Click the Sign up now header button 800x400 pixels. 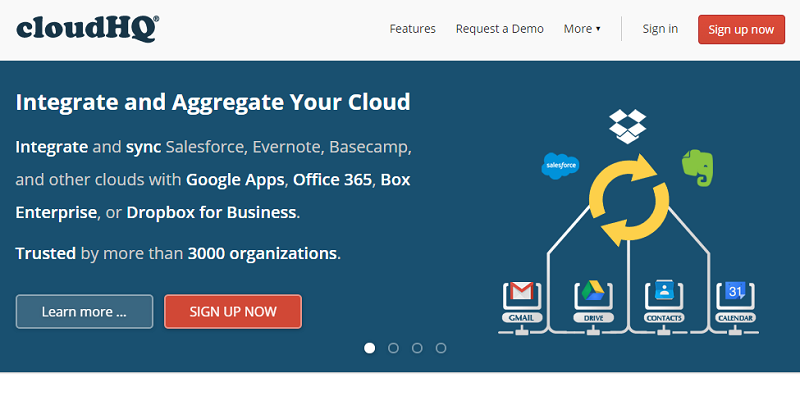(741, 30)
